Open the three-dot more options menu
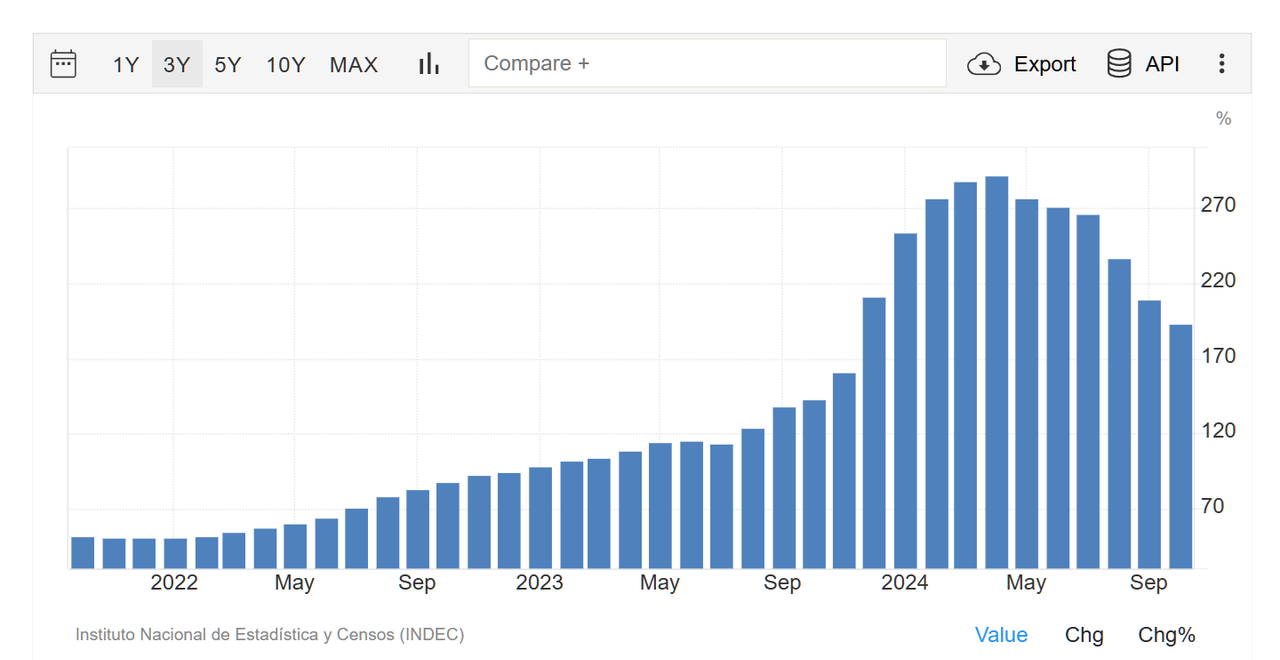This screenshot has height=660, width=1280. [1221, 64]
